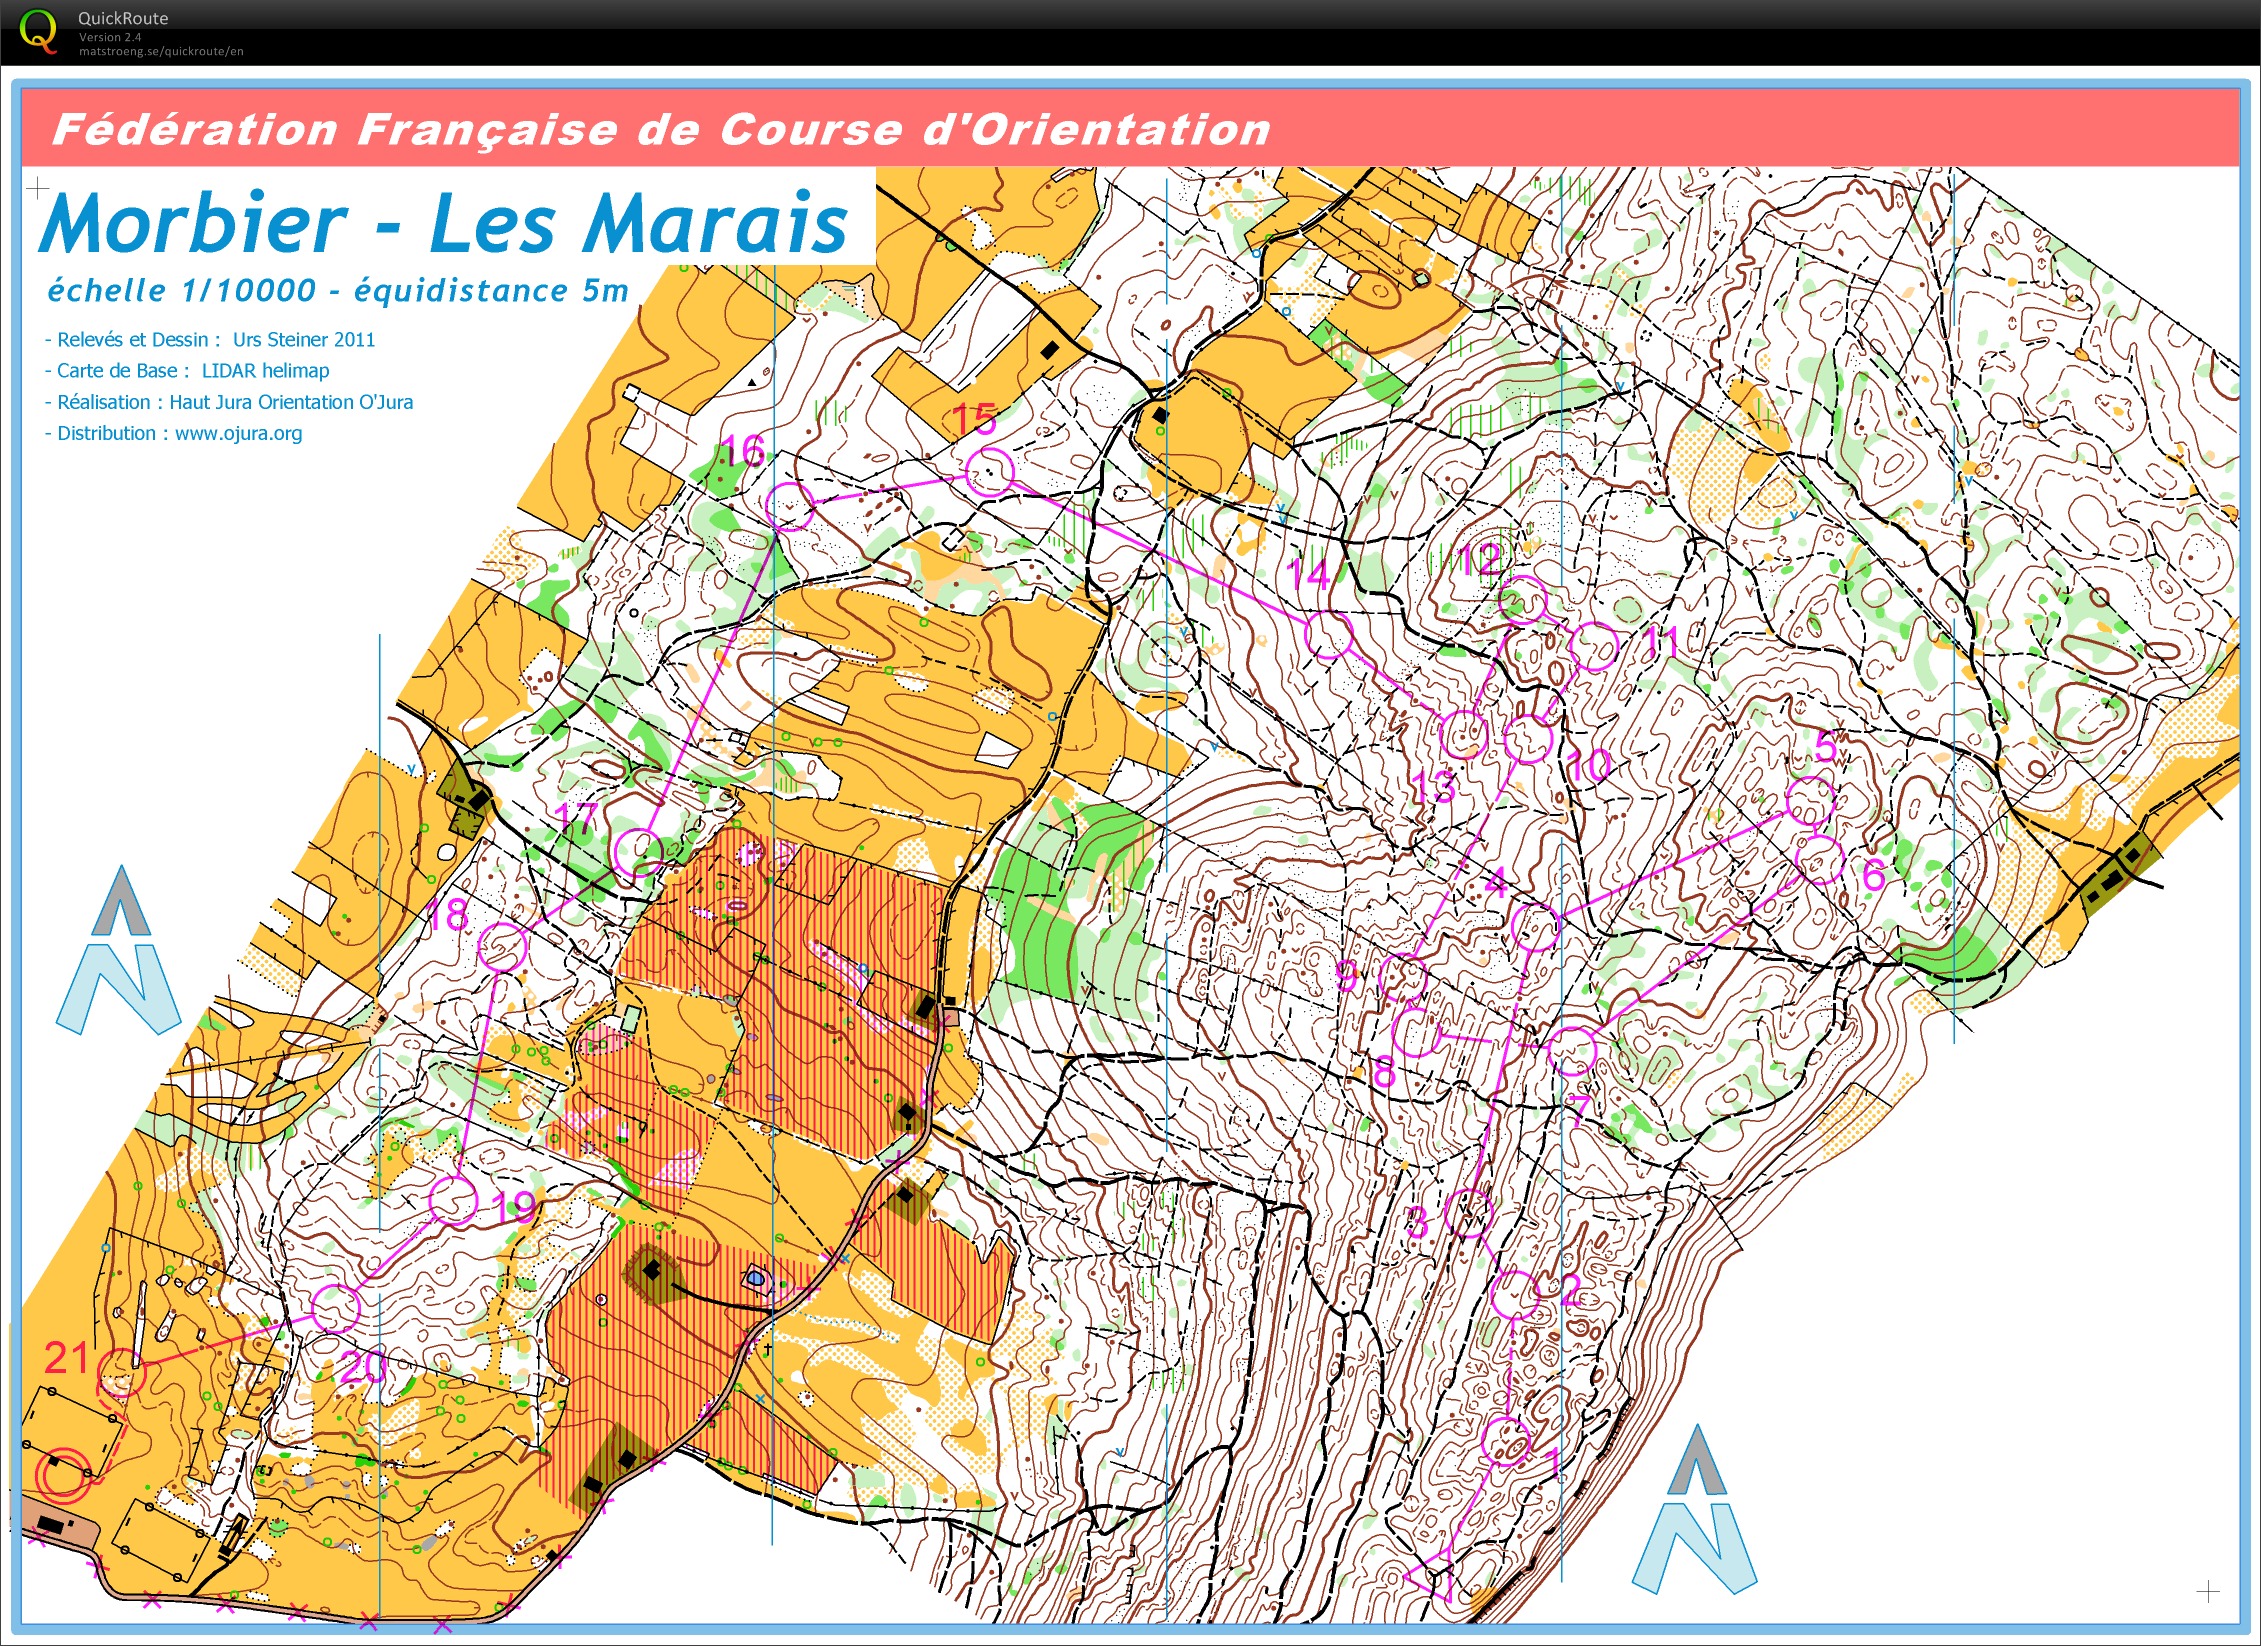Image resolution: width=2261 pixels, height=1646 pixels.
Task: Click the red control circle 21
Action: (121, 1374)
